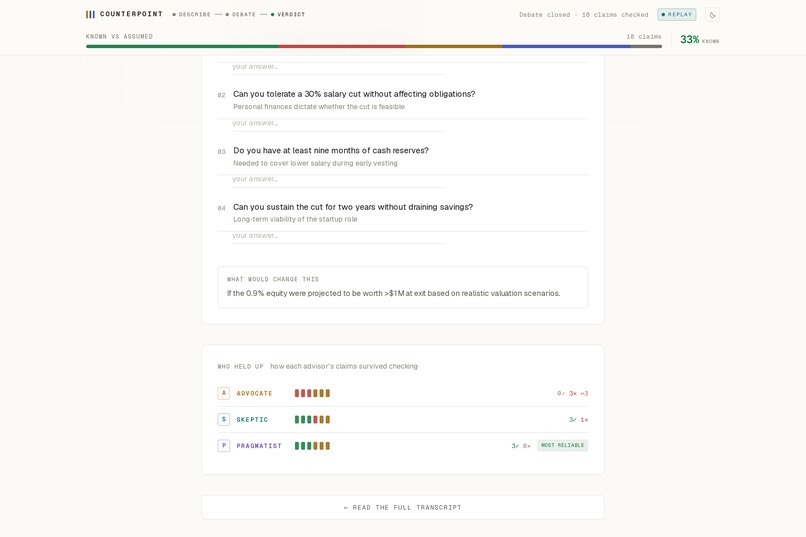Read the full transcript link
The image size is (806, 537).
402,507
